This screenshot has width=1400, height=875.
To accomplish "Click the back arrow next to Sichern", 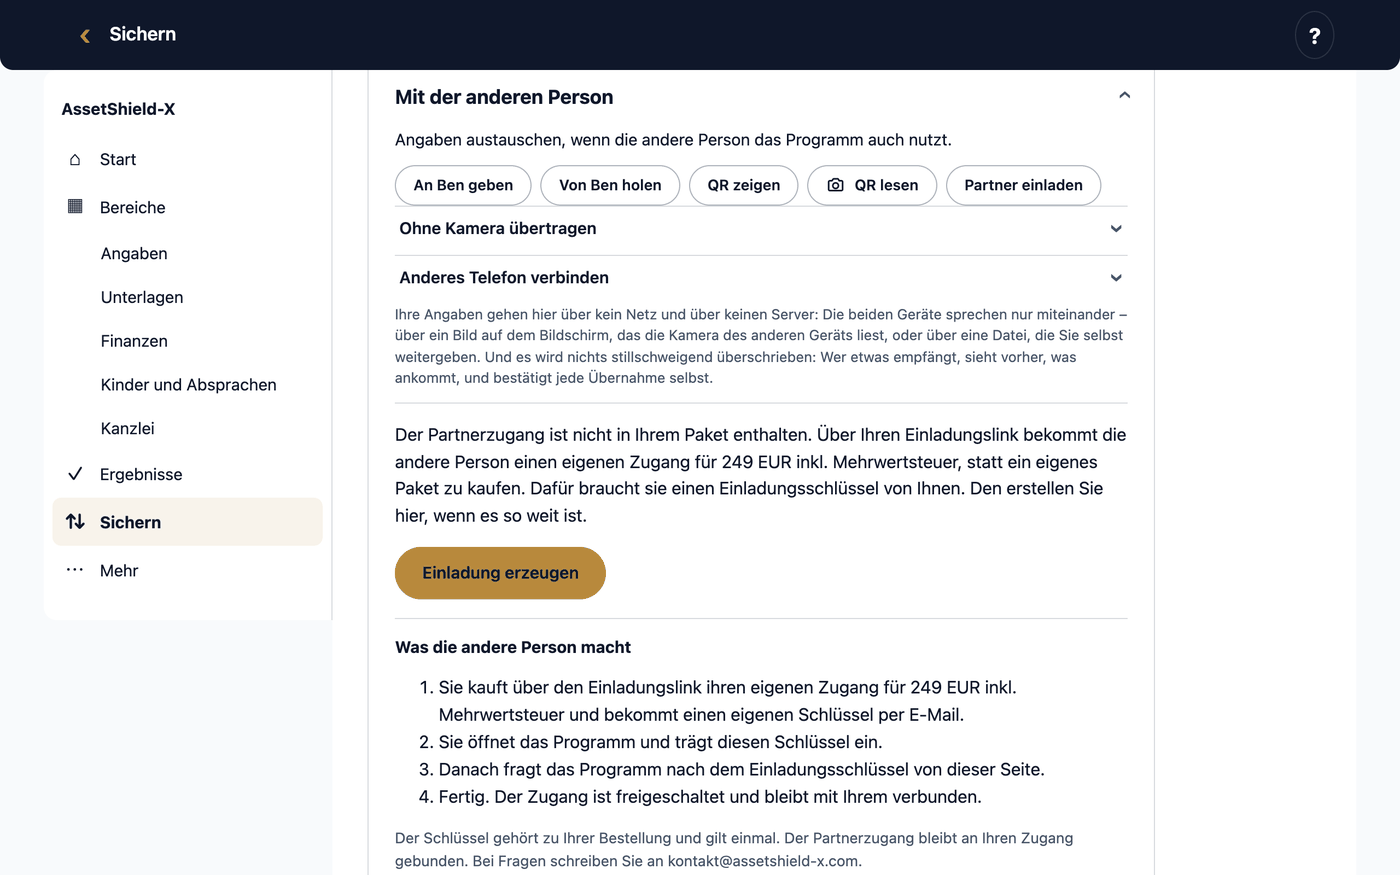I will (x=85, y=35).
